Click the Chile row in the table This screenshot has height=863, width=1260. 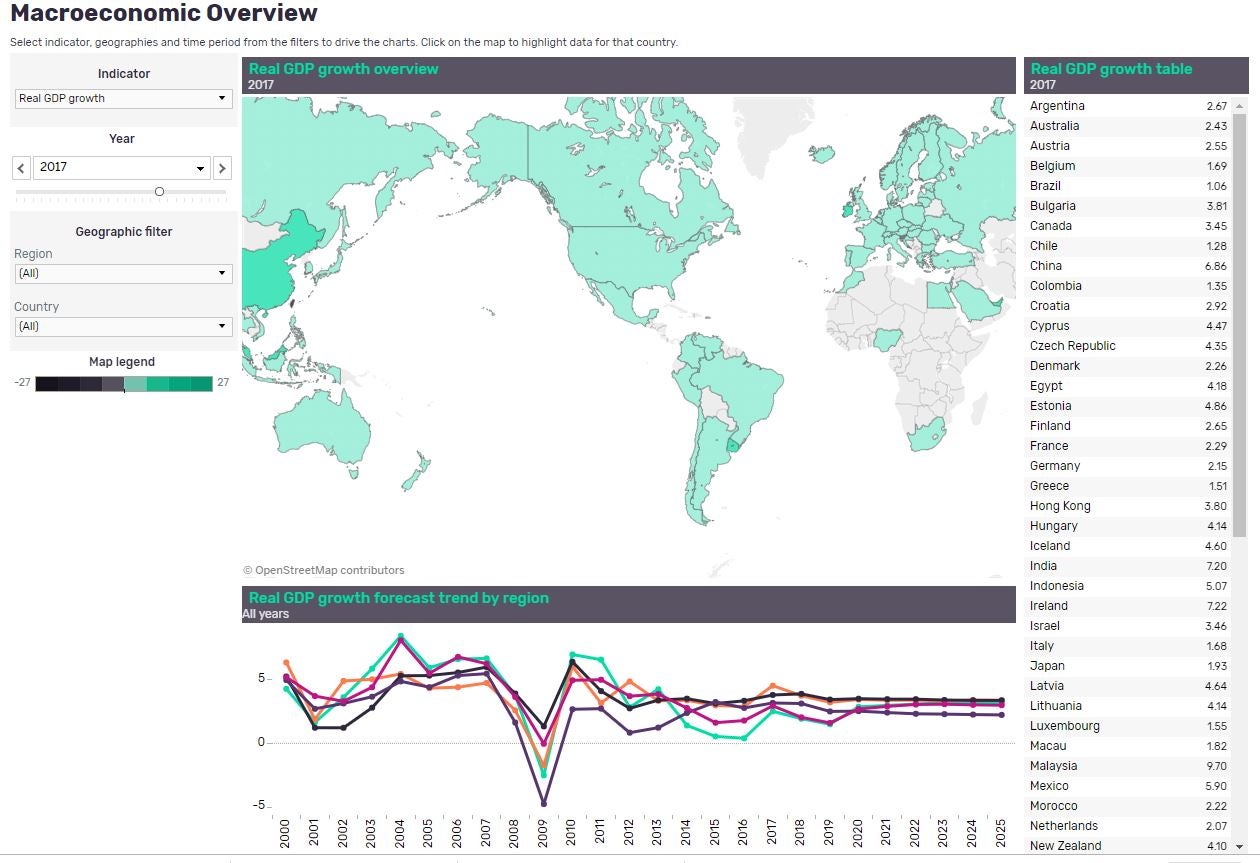[x=1128, y=246]
